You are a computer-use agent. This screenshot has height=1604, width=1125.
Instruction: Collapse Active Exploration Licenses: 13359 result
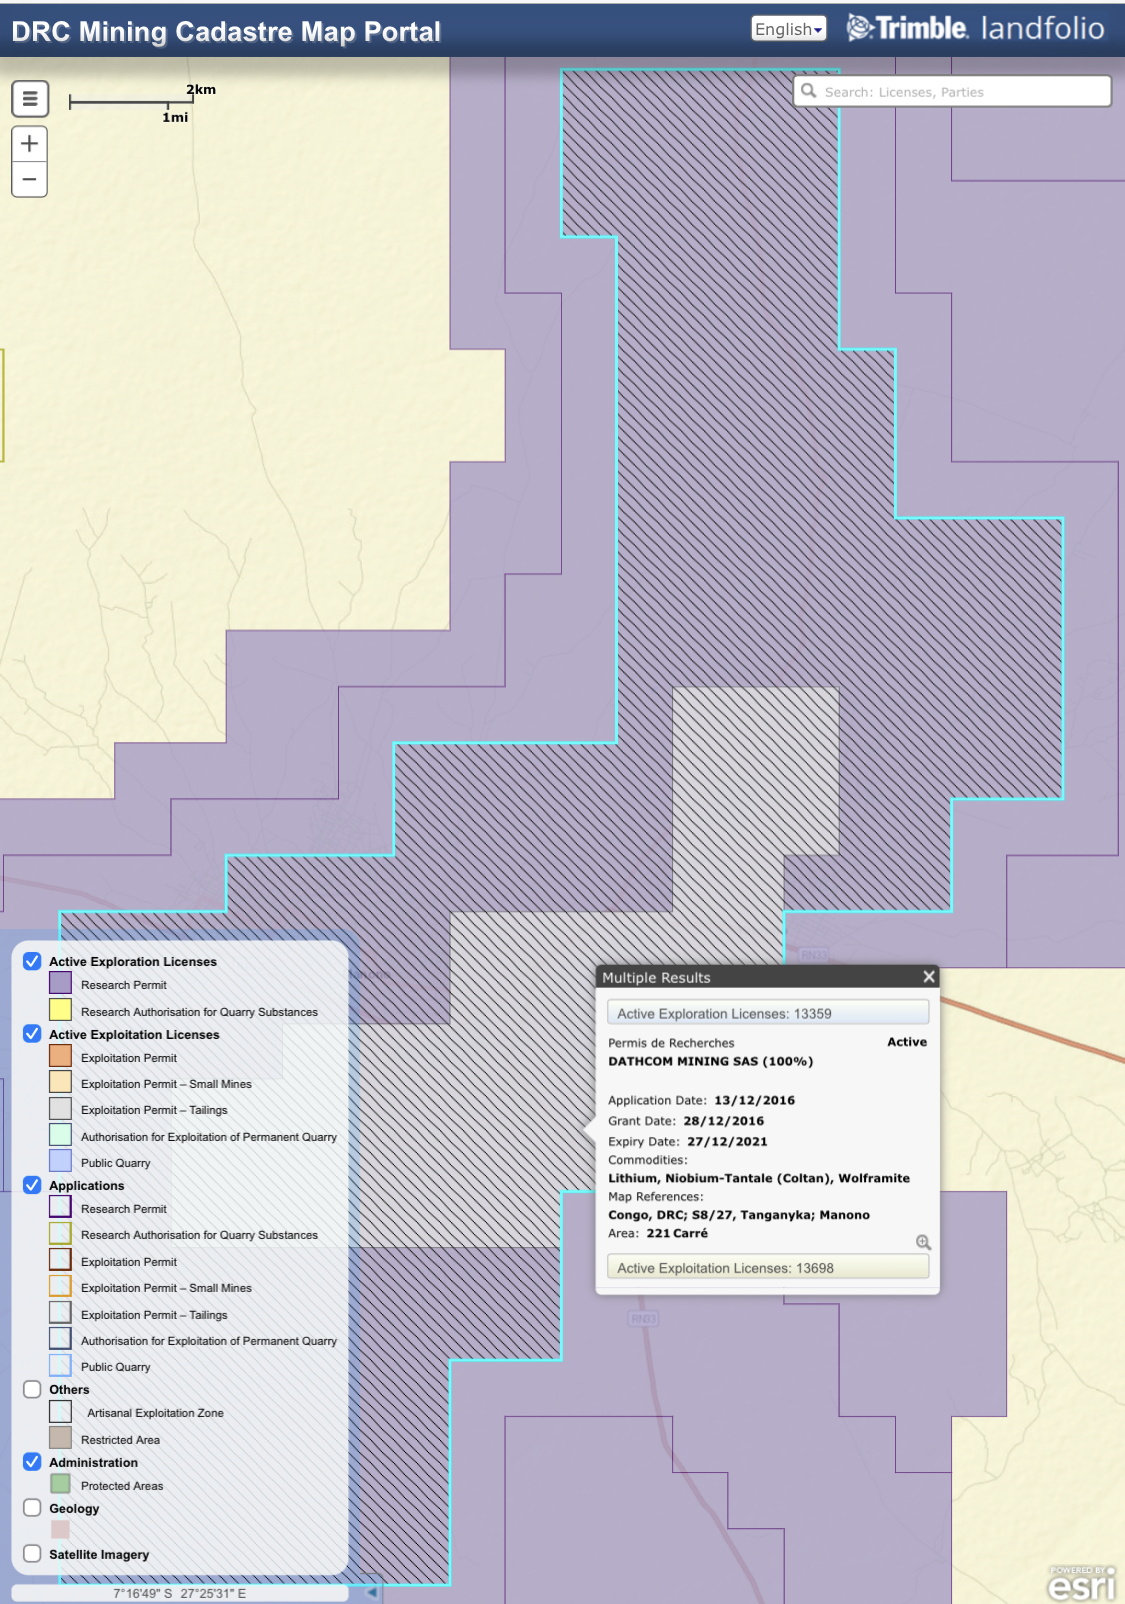[x=767, y=1013]
